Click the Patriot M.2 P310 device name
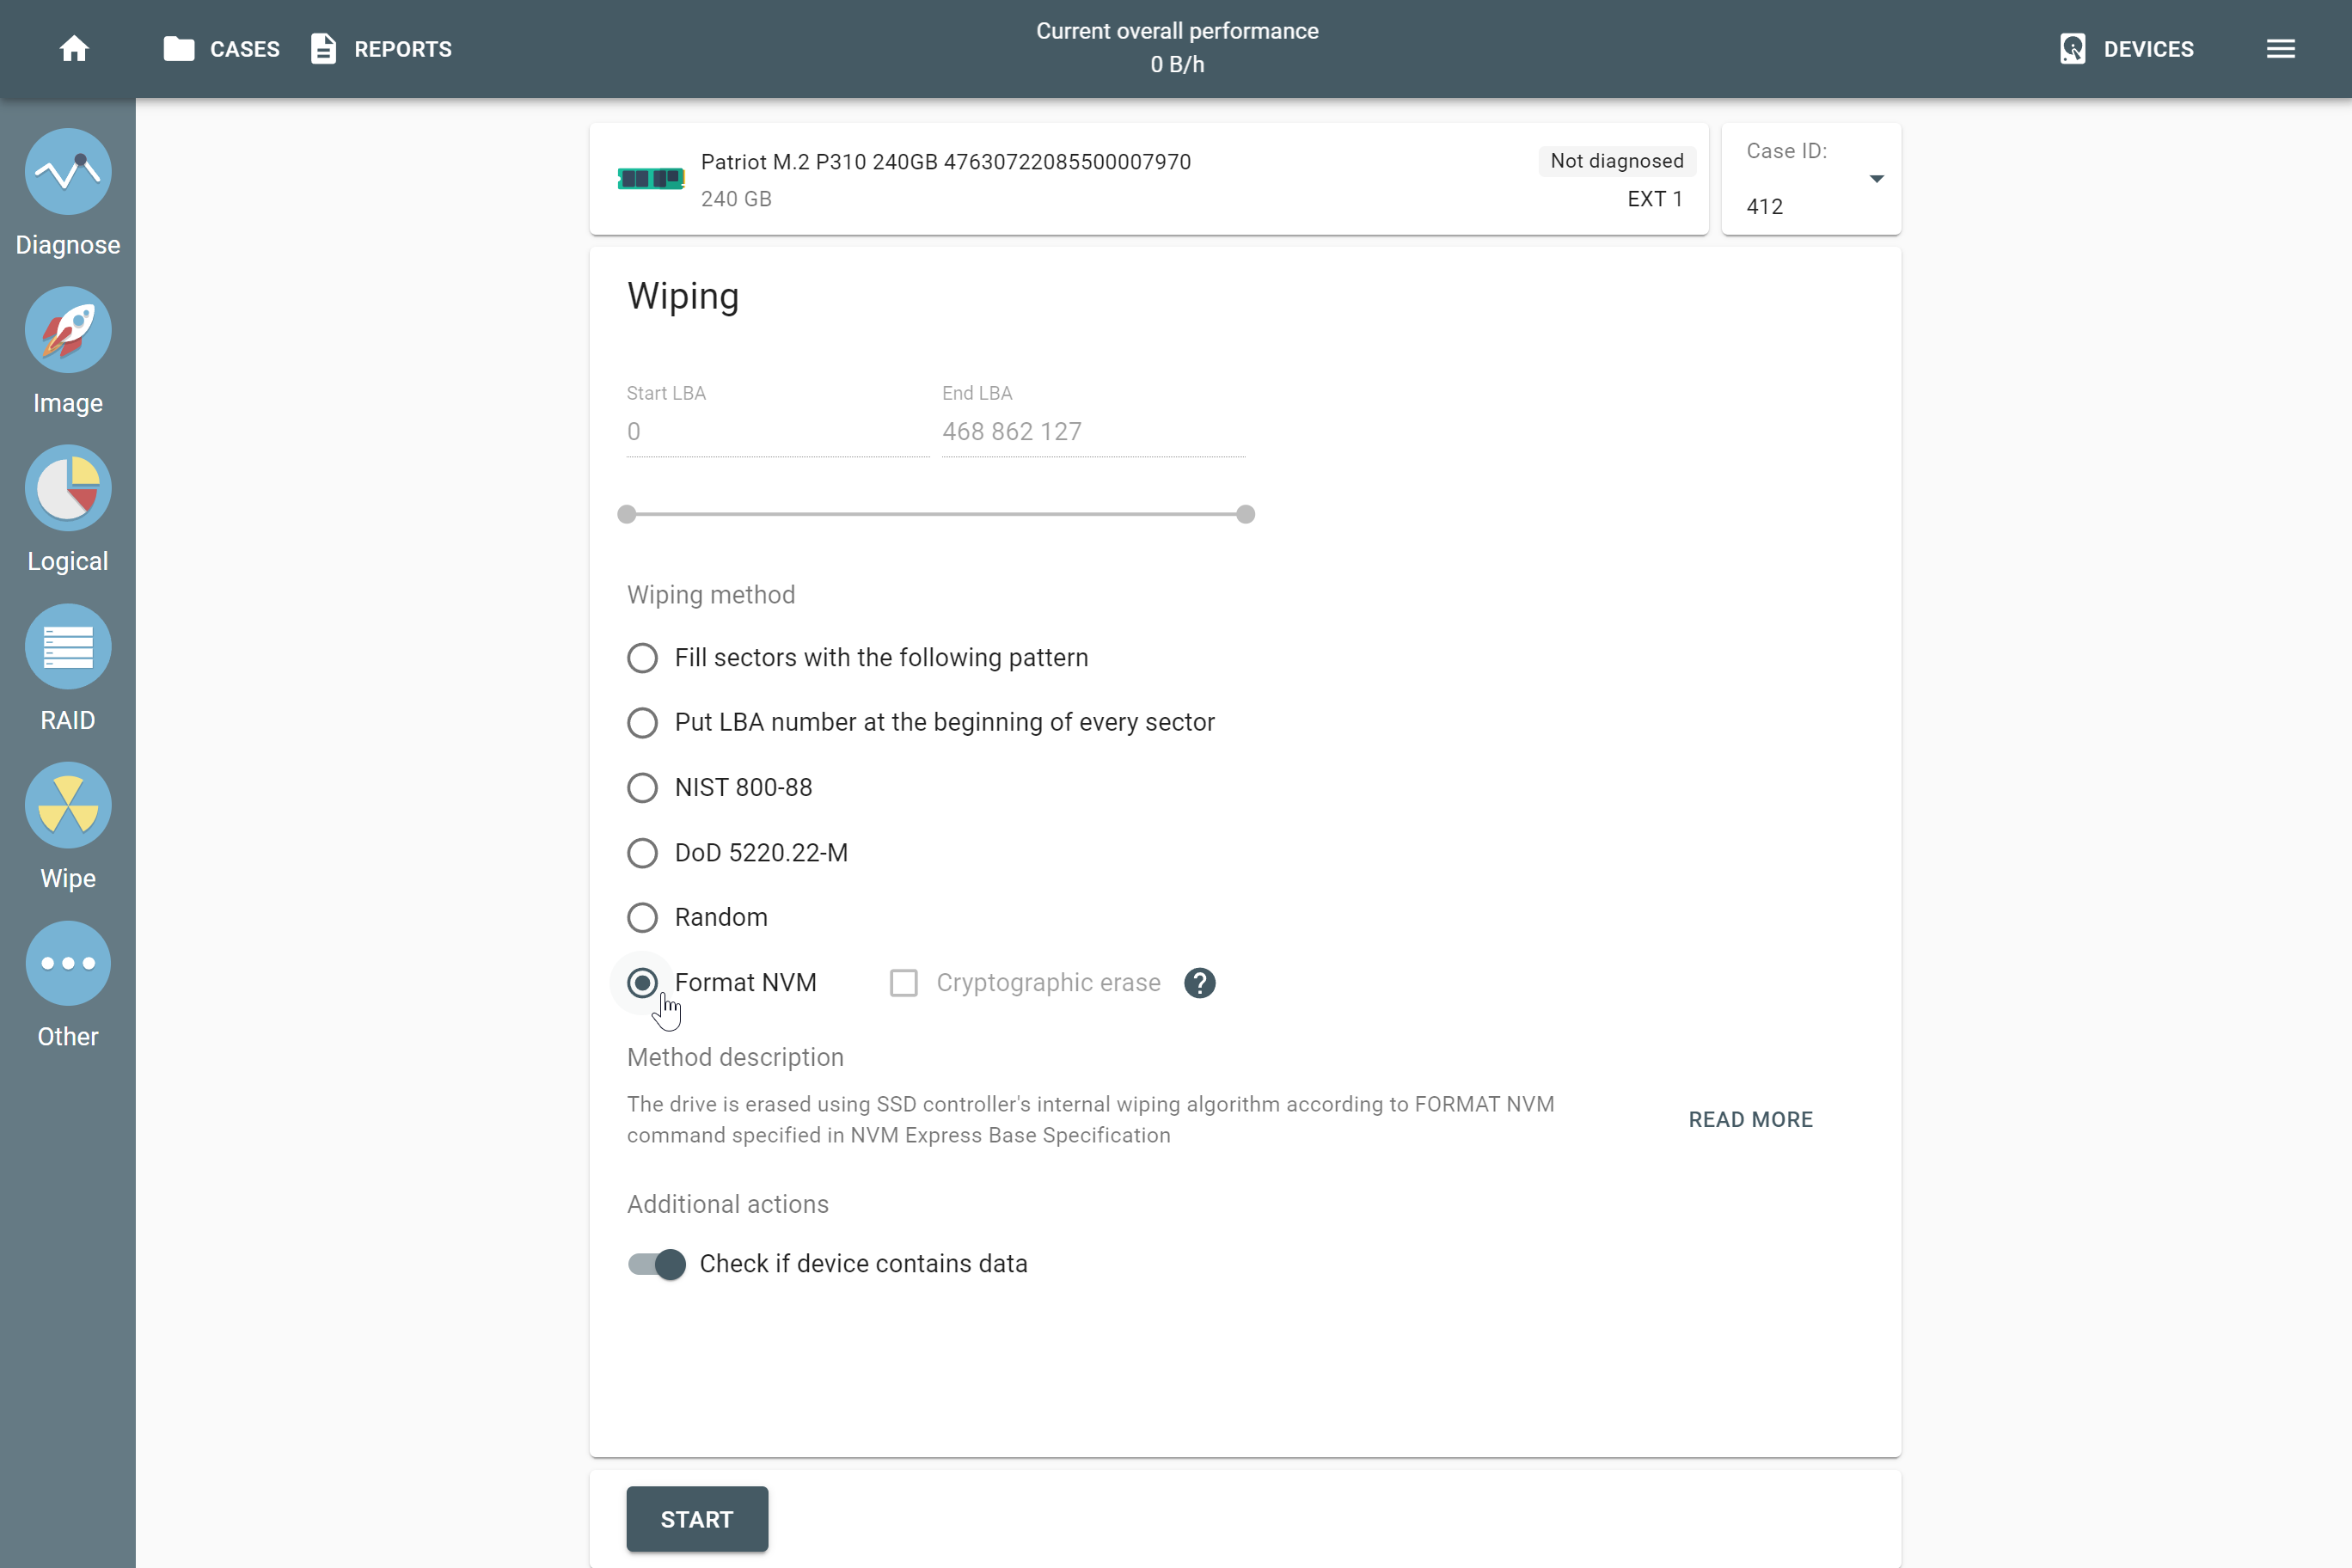Image resolution: width=2352 pixels, height=1568 pixels. 945,162
